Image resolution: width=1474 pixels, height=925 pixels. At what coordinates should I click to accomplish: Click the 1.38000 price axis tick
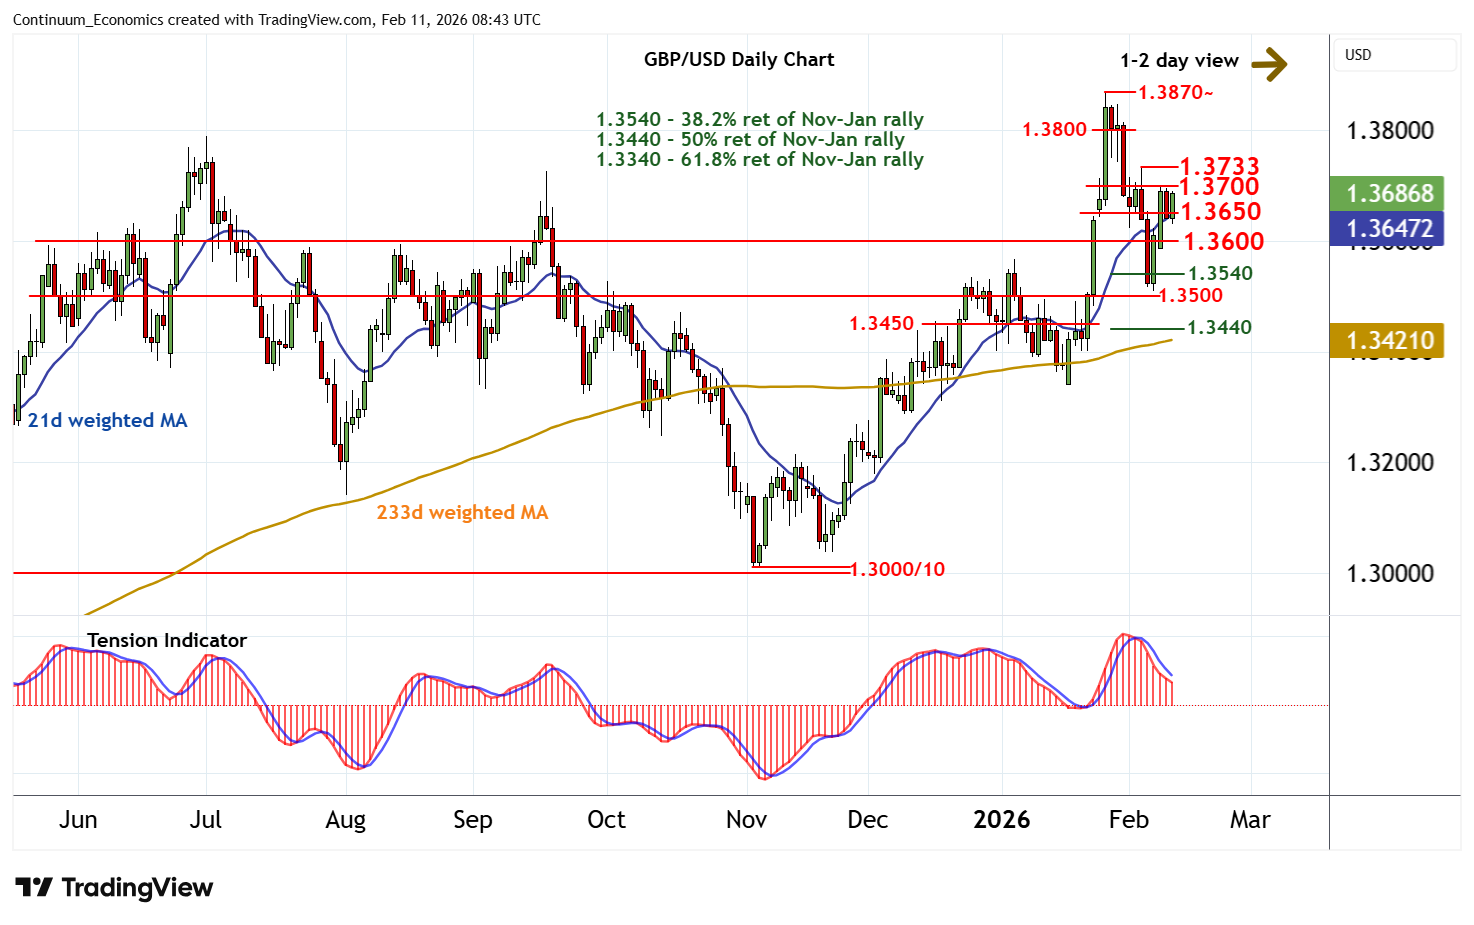click(x=1389, y=131)
